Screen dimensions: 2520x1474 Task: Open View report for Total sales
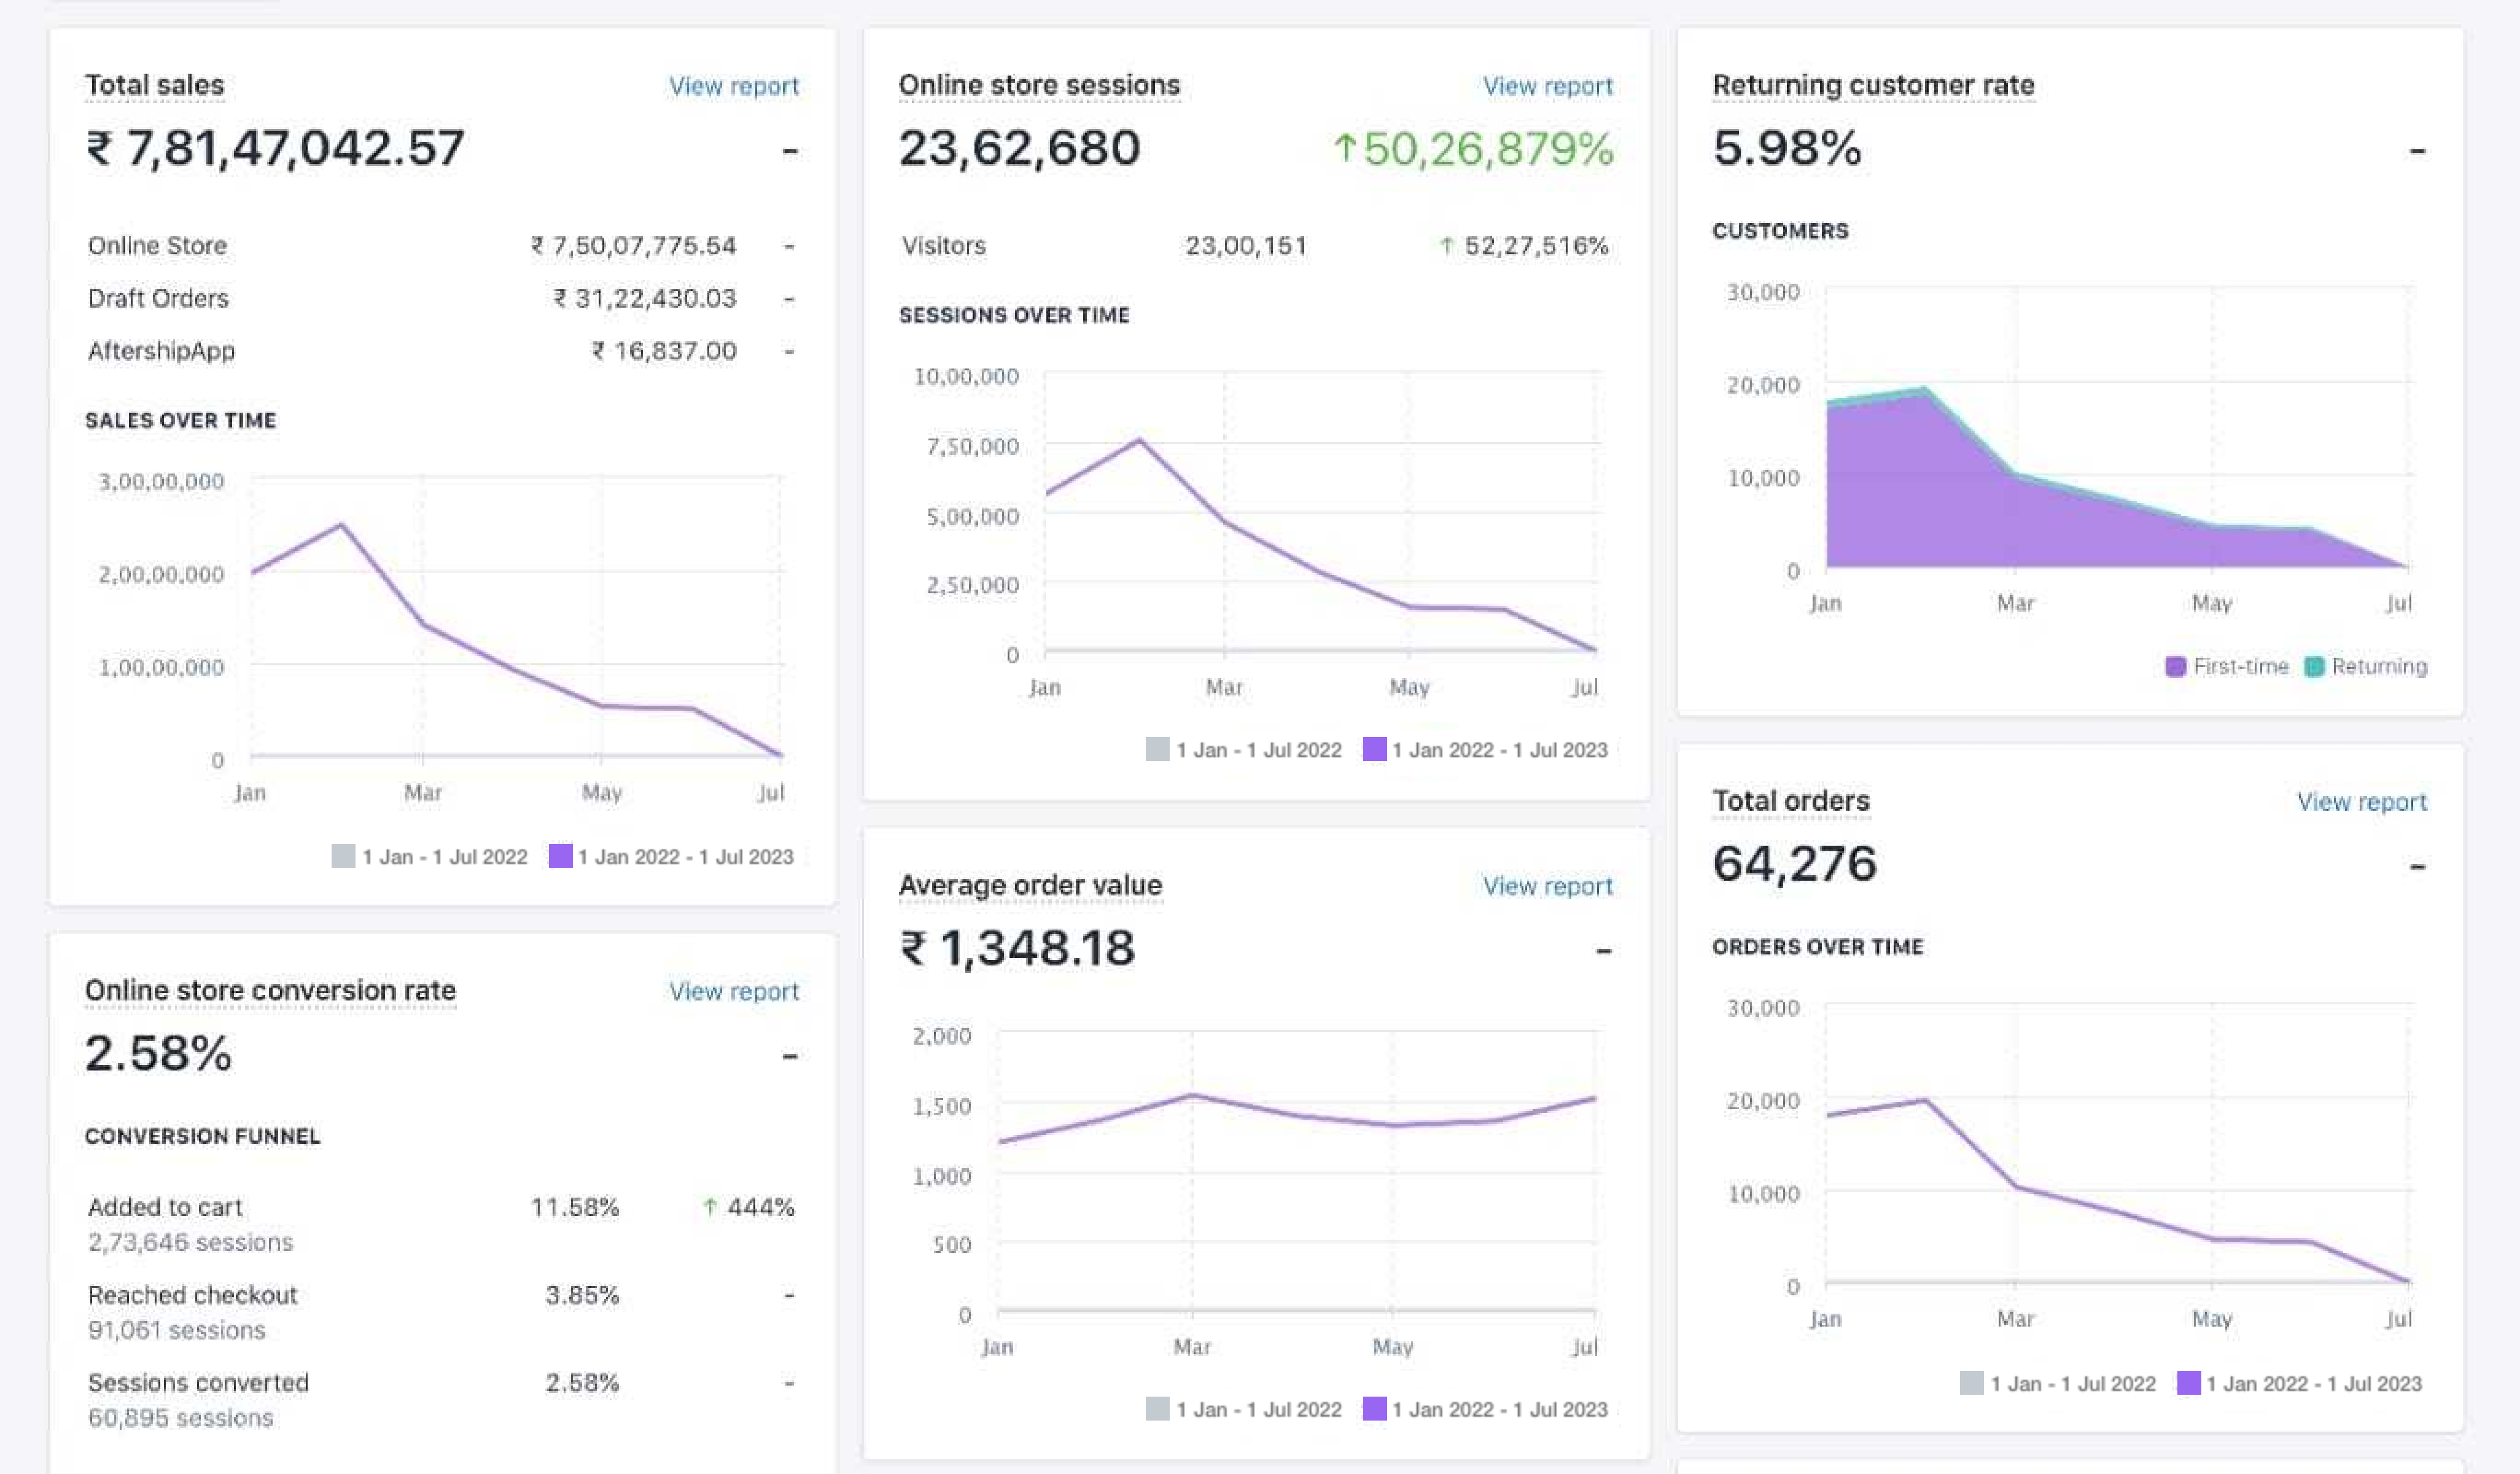coord(734,86)
